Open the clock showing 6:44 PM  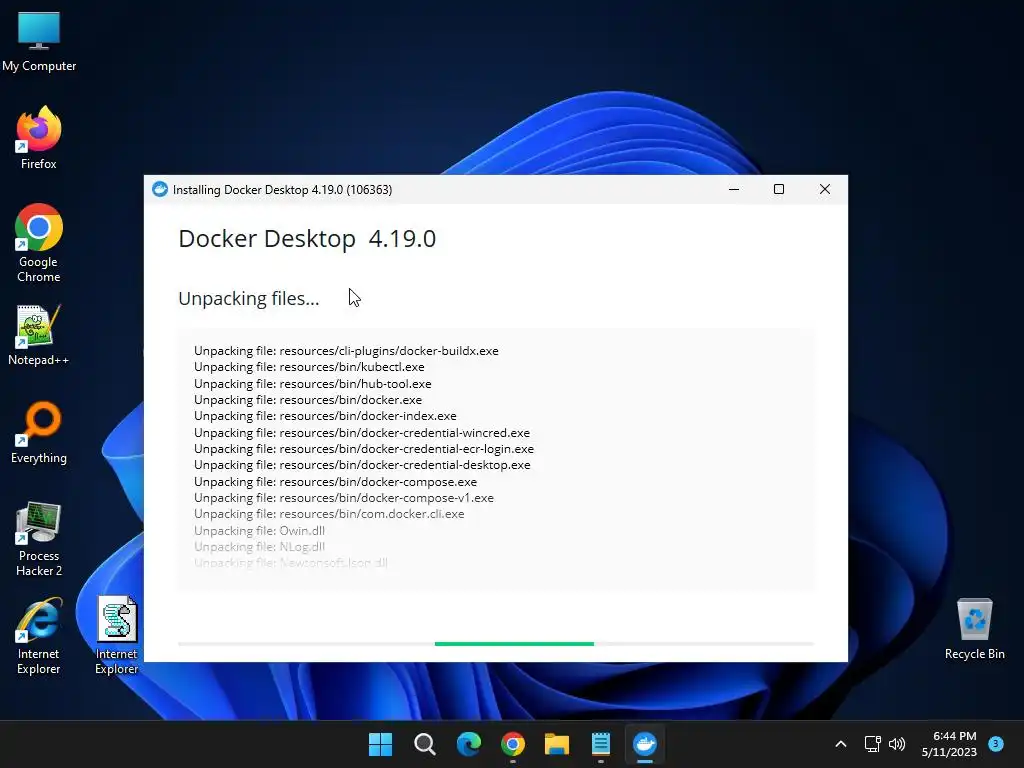pos(949,744)
